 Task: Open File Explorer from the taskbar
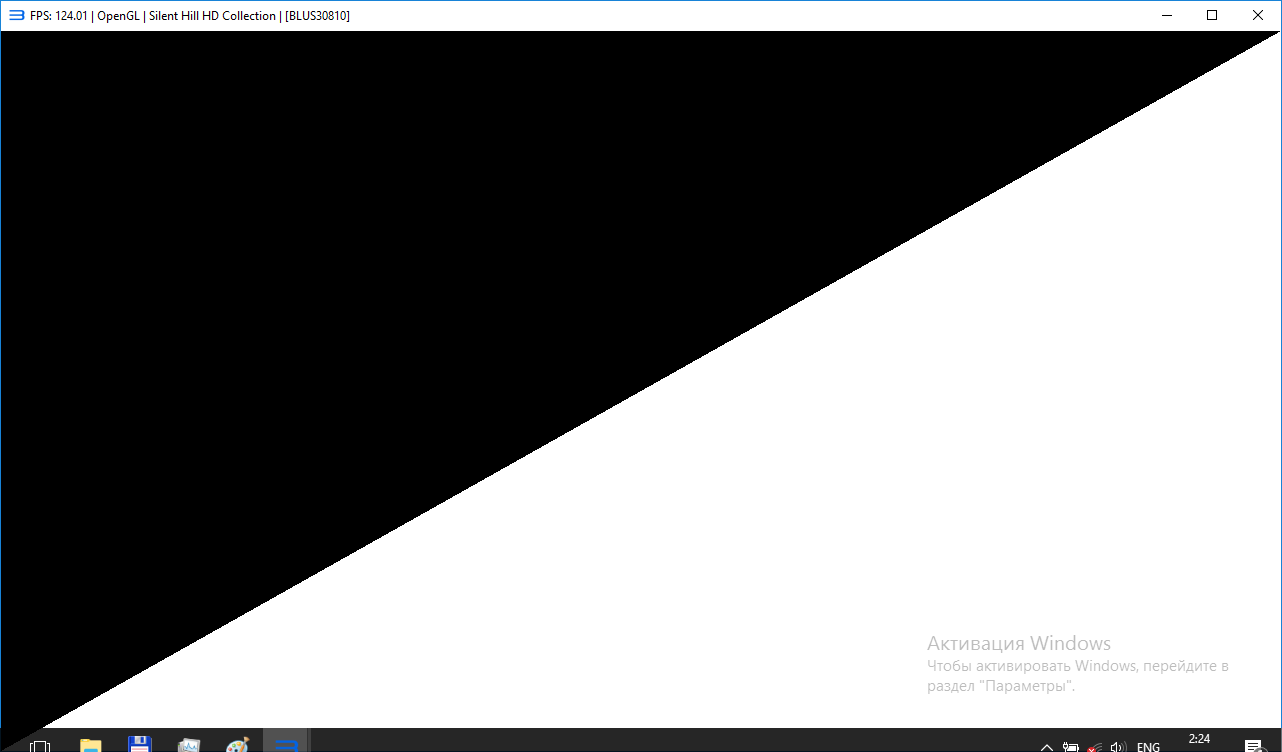91,745
